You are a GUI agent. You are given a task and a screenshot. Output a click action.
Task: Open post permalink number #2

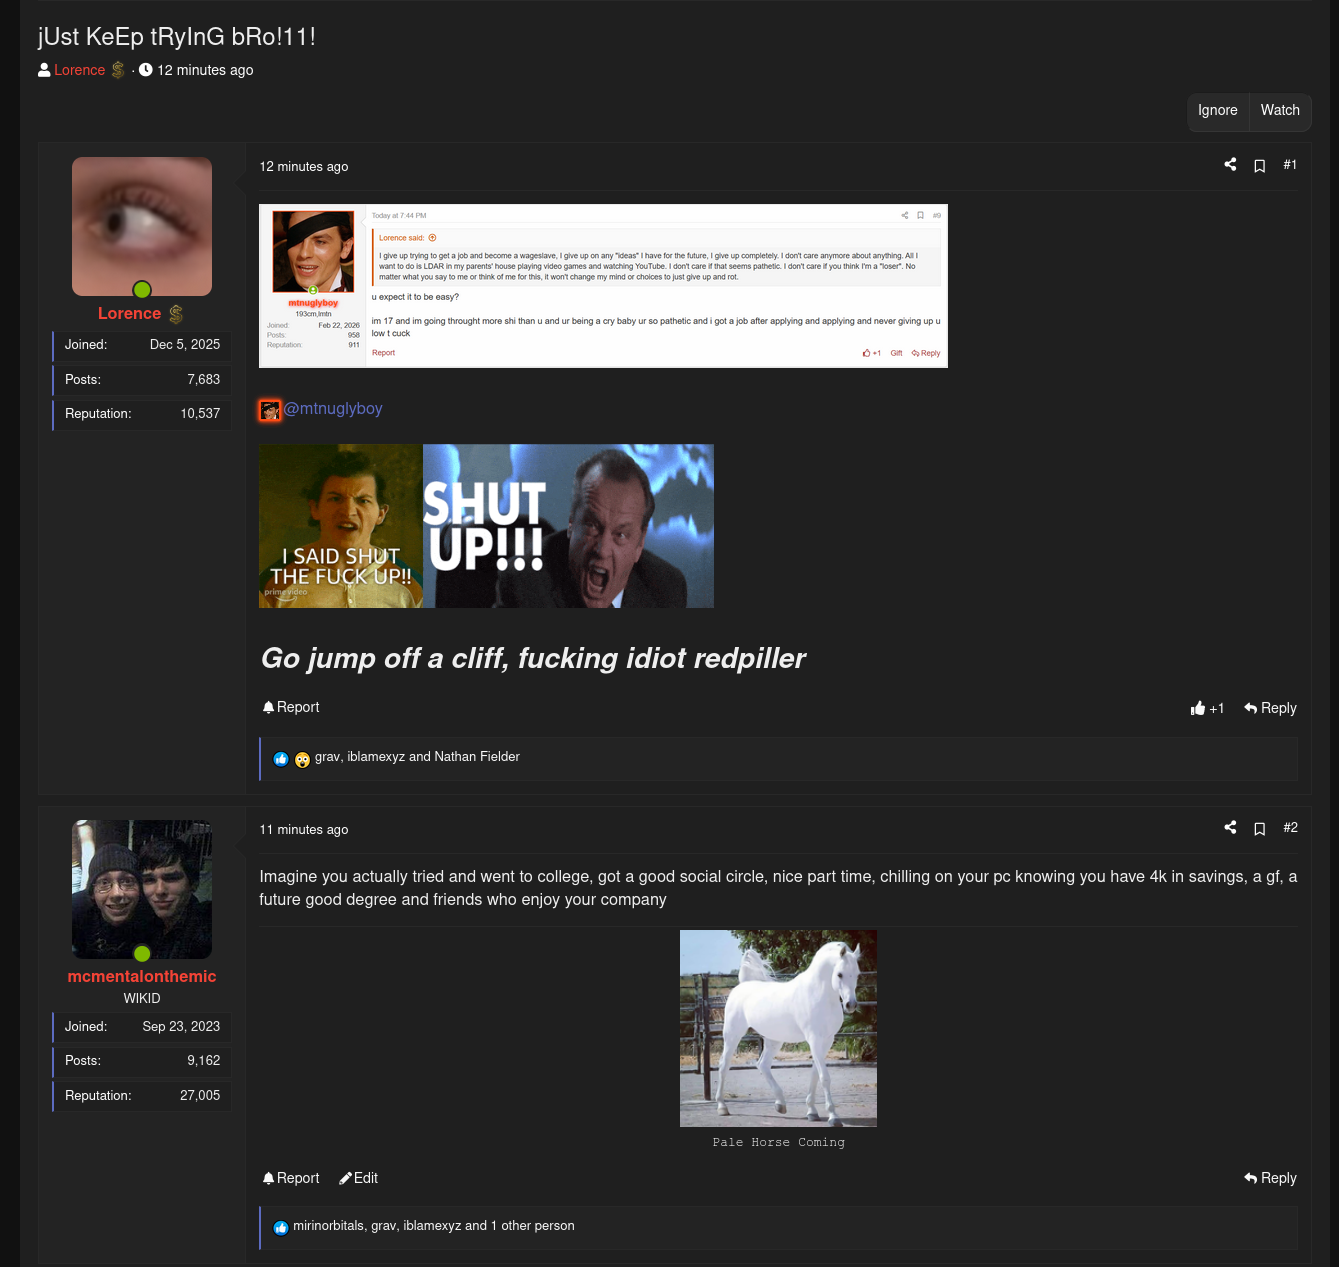click(x=1290, y=828)
